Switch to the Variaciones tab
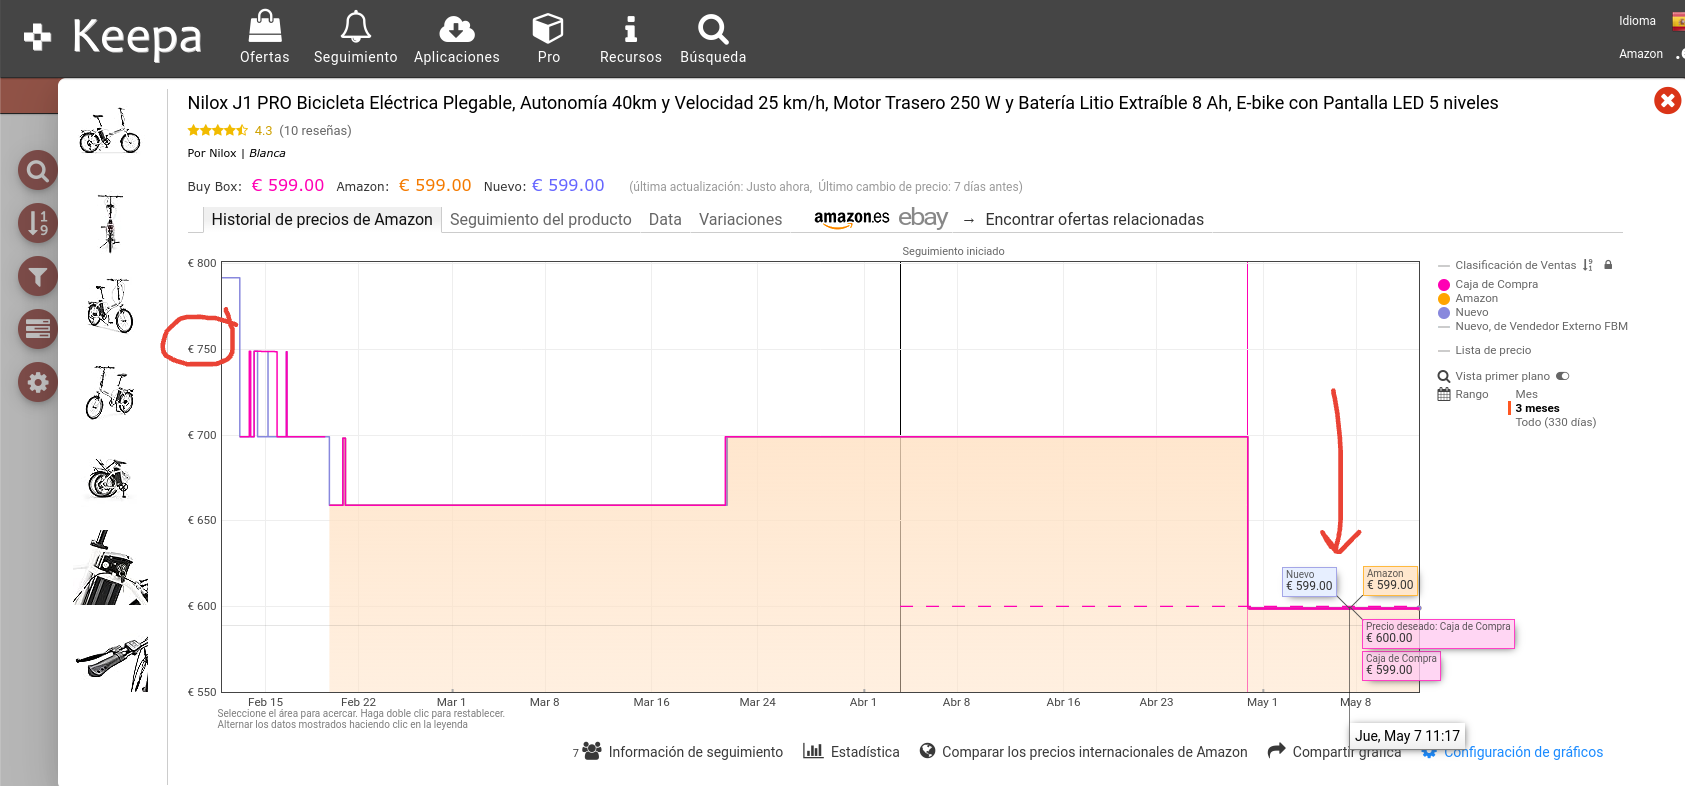The height and width of the screenshot is (786, 1685). pyautogui.click(x=740, y=220)
